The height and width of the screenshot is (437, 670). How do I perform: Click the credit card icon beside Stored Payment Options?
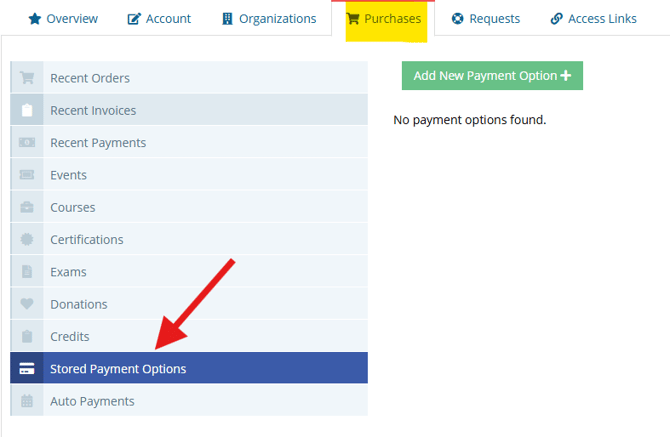coord(27,369)
